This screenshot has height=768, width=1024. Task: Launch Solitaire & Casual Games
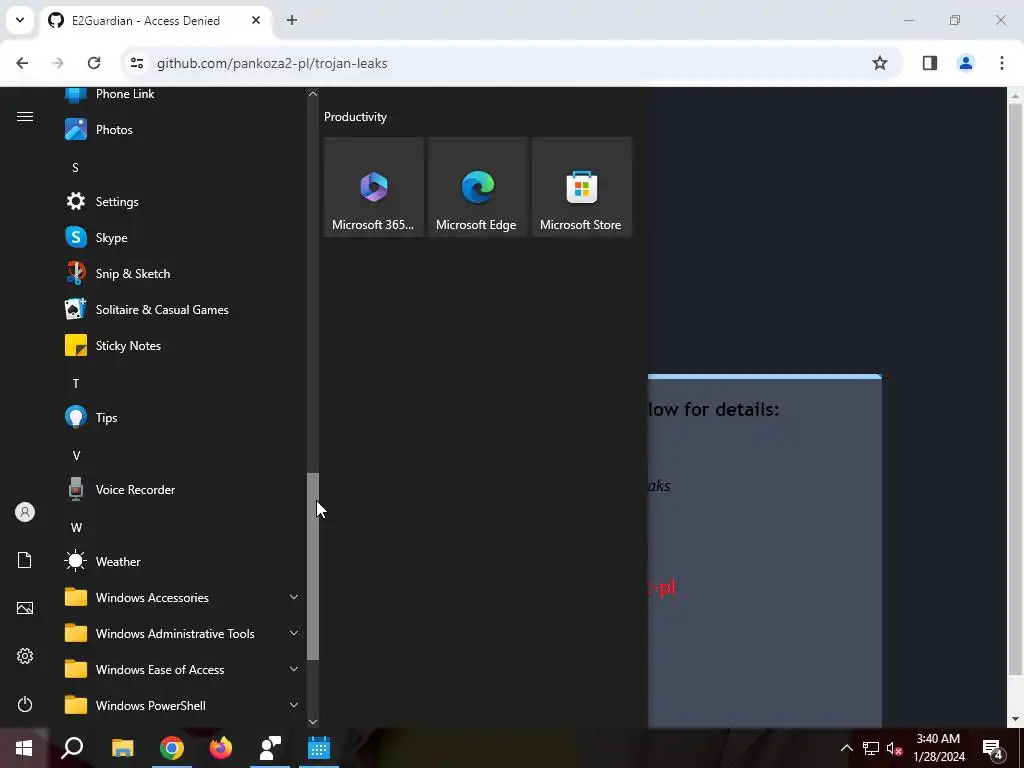click(x=182, y=309)
